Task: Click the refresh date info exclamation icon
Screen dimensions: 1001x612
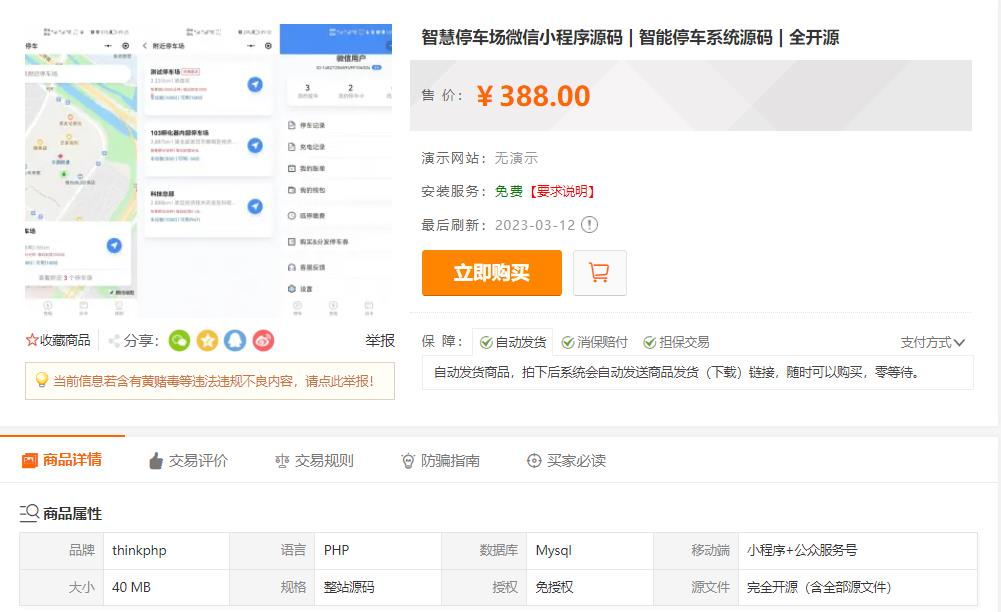Action: point(590,225)
